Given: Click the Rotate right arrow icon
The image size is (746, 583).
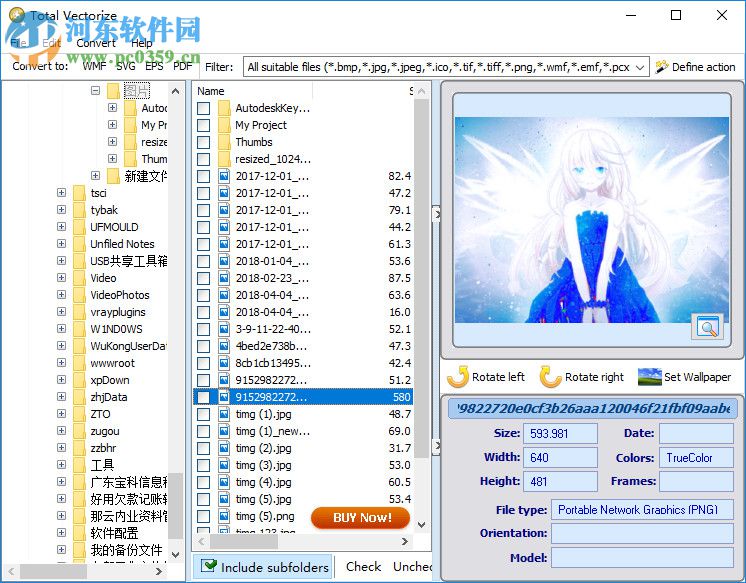Looking at the screenshot, I should pyautogui.click(x=550, y=377).
